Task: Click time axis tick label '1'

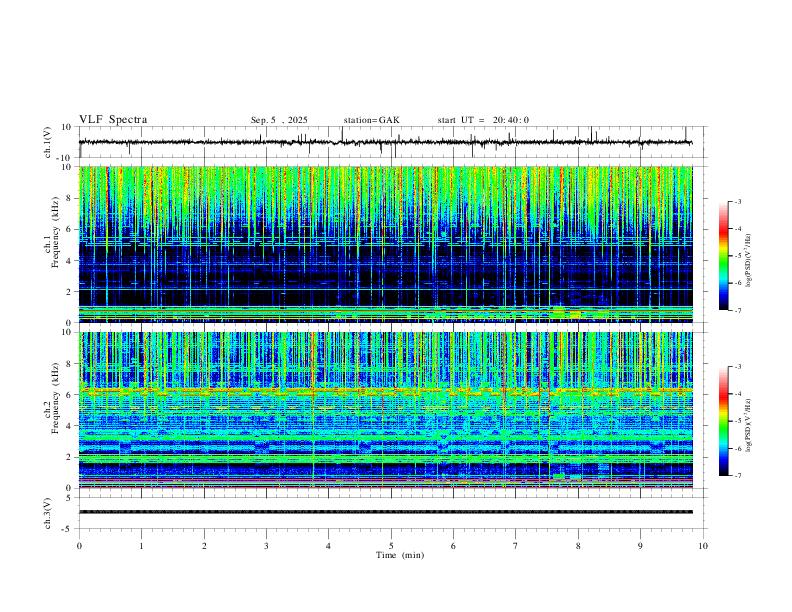Action: point(141,546)
